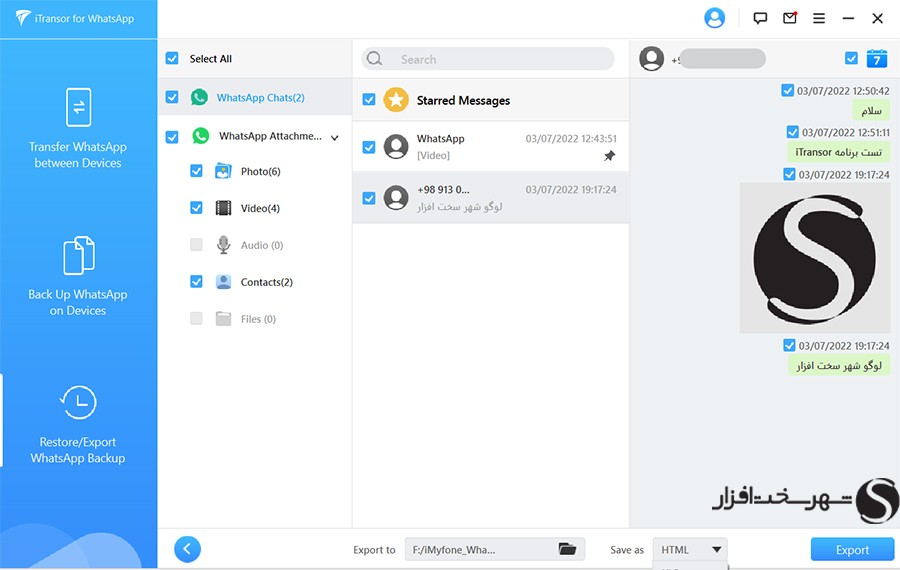Click the Export to path field

[x=495, y=549]
